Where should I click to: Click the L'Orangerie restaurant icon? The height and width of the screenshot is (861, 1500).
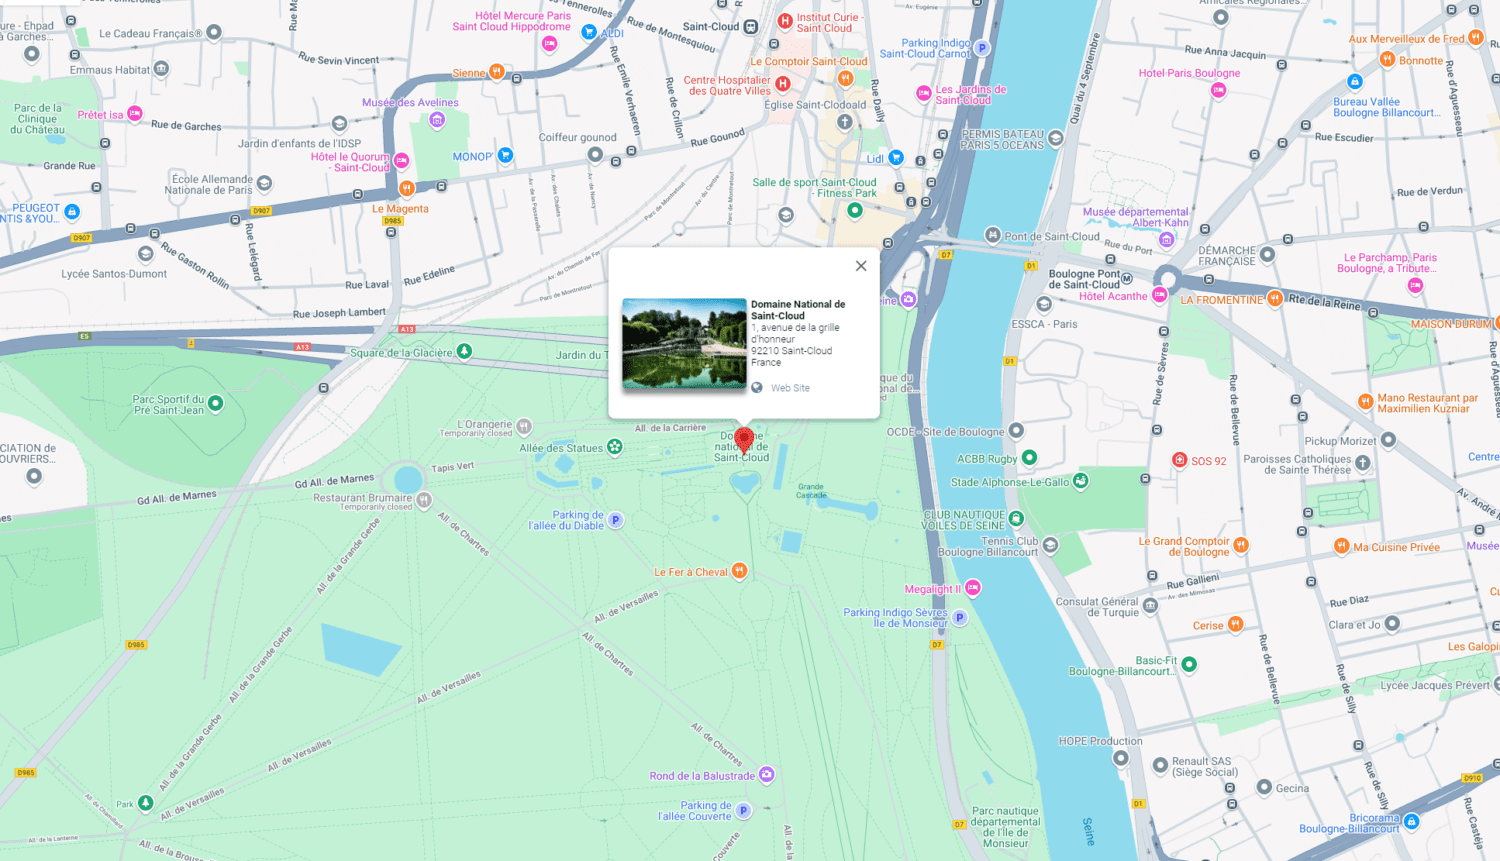coord(524,427)
